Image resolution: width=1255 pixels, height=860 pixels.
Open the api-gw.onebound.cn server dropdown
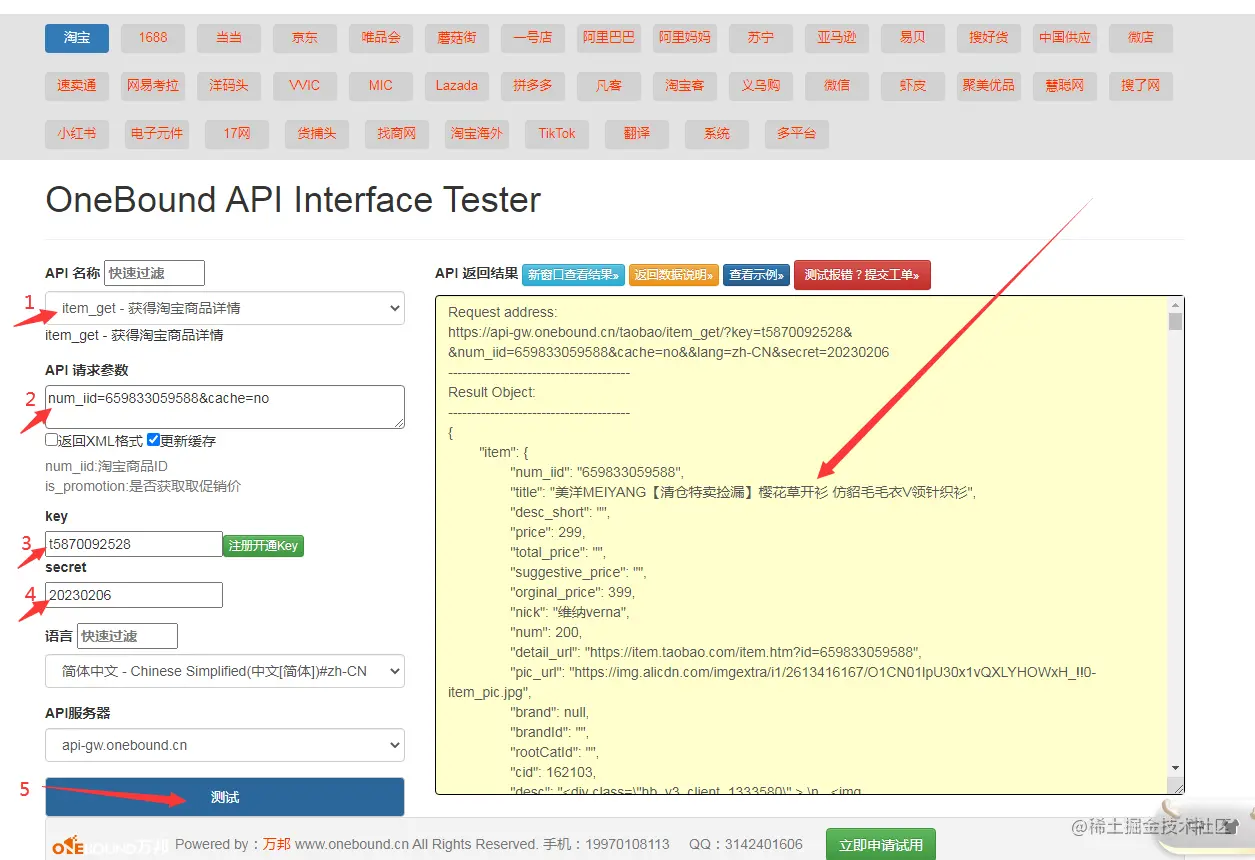[x=225, y=745]
